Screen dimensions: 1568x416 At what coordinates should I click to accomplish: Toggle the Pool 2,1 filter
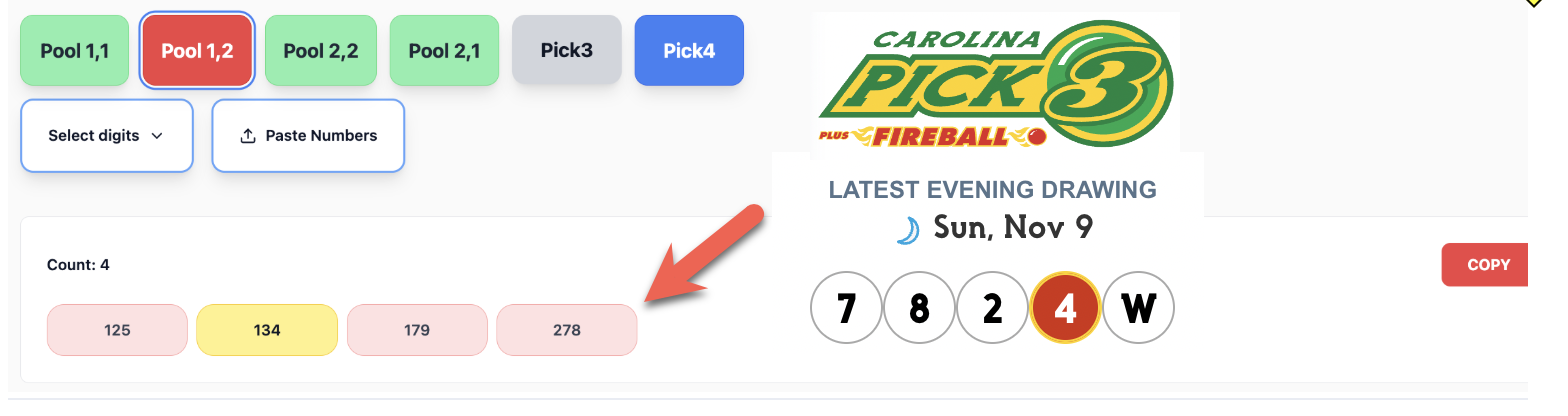pyautogui.click(x=444, y=51)
